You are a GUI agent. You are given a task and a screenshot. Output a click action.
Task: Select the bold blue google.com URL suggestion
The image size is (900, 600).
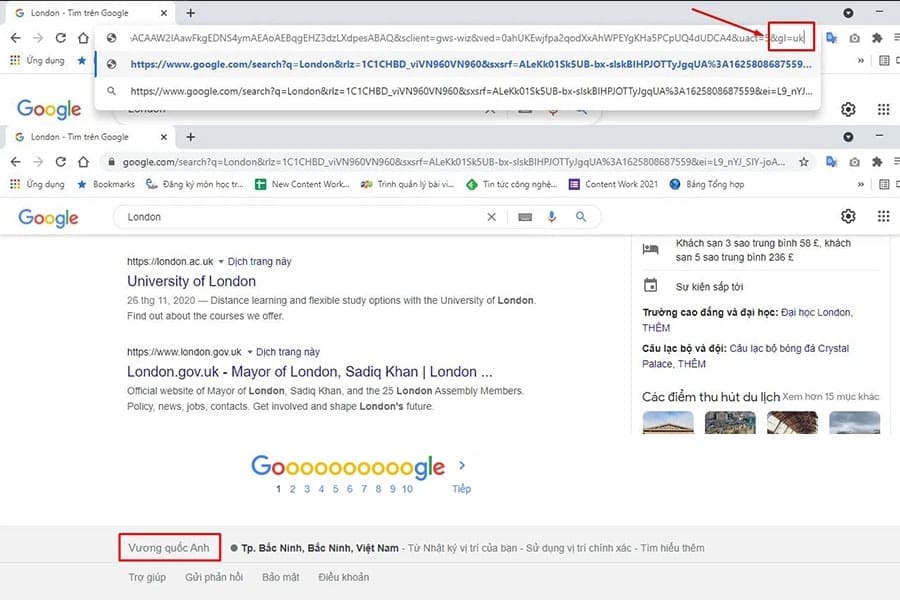click(457, 64)
